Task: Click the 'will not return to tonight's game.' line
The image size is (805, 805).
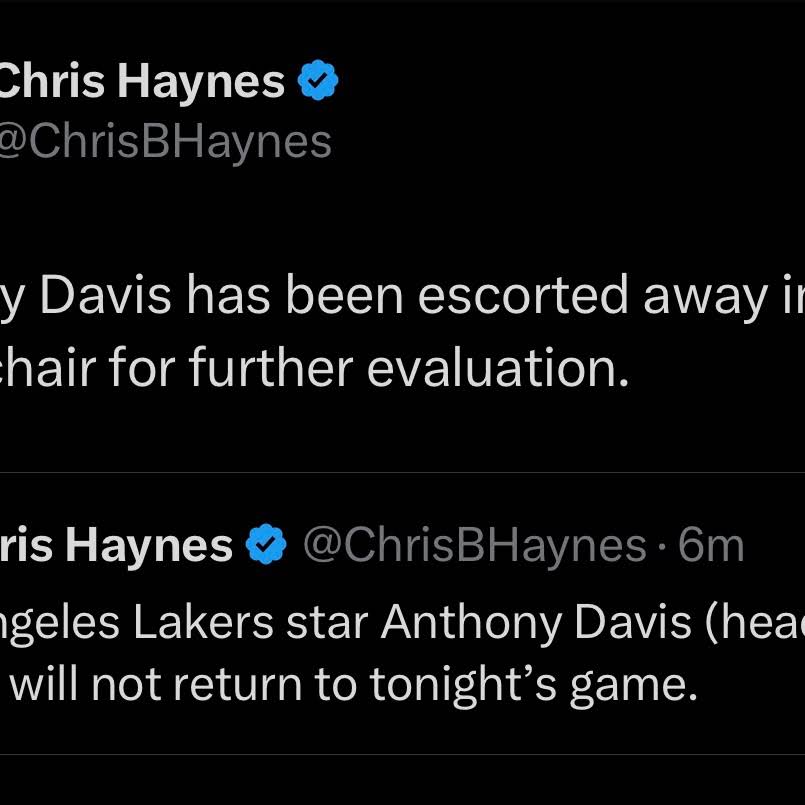Action: tap(354, 685)
